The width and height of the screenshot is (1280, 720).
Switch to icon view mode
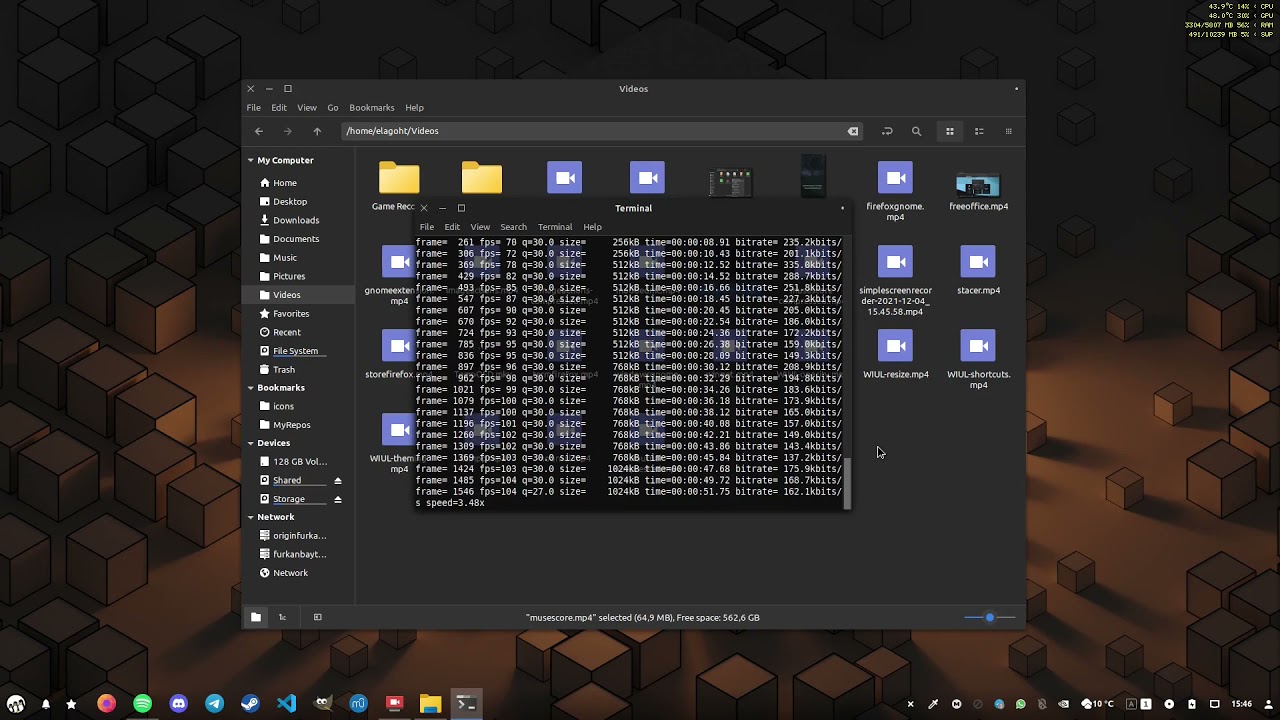[x=950, y=131]
